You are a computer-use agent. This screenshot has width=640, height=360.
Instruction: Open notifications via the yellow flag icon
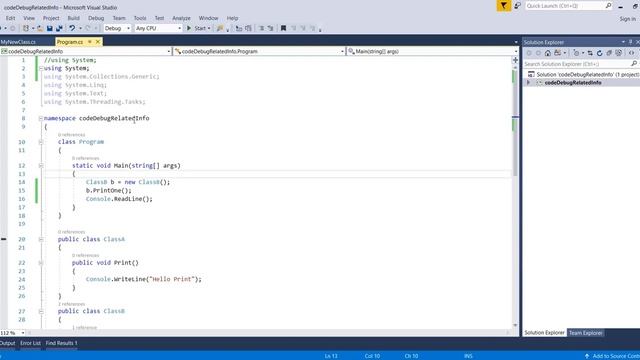click(504, 6)
